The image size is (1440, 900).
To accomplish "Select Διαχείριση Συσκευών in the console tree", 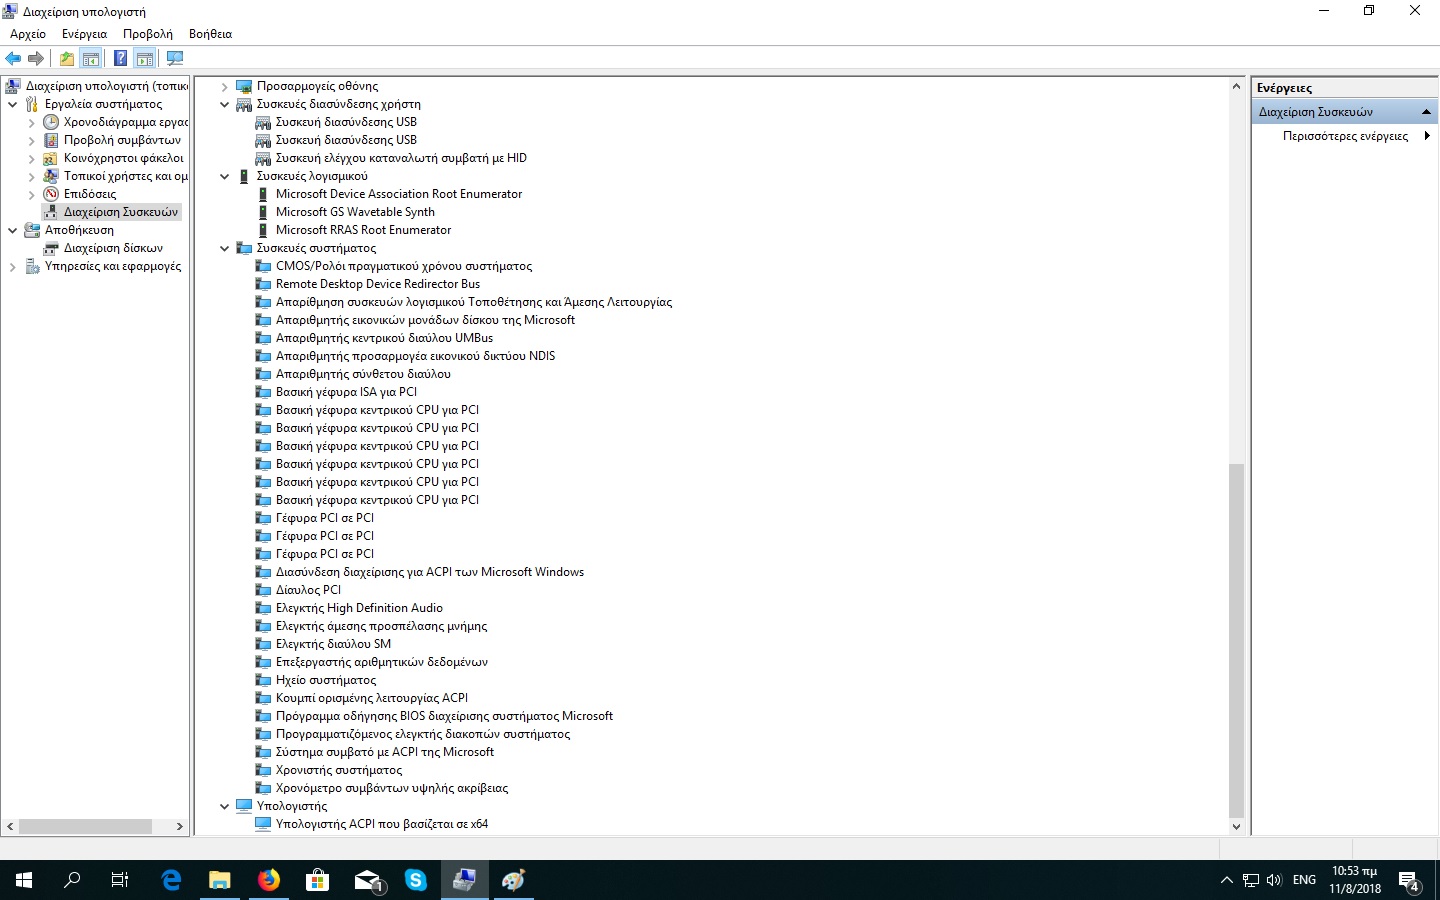I will pyautogui.click(x=121, y=212).
